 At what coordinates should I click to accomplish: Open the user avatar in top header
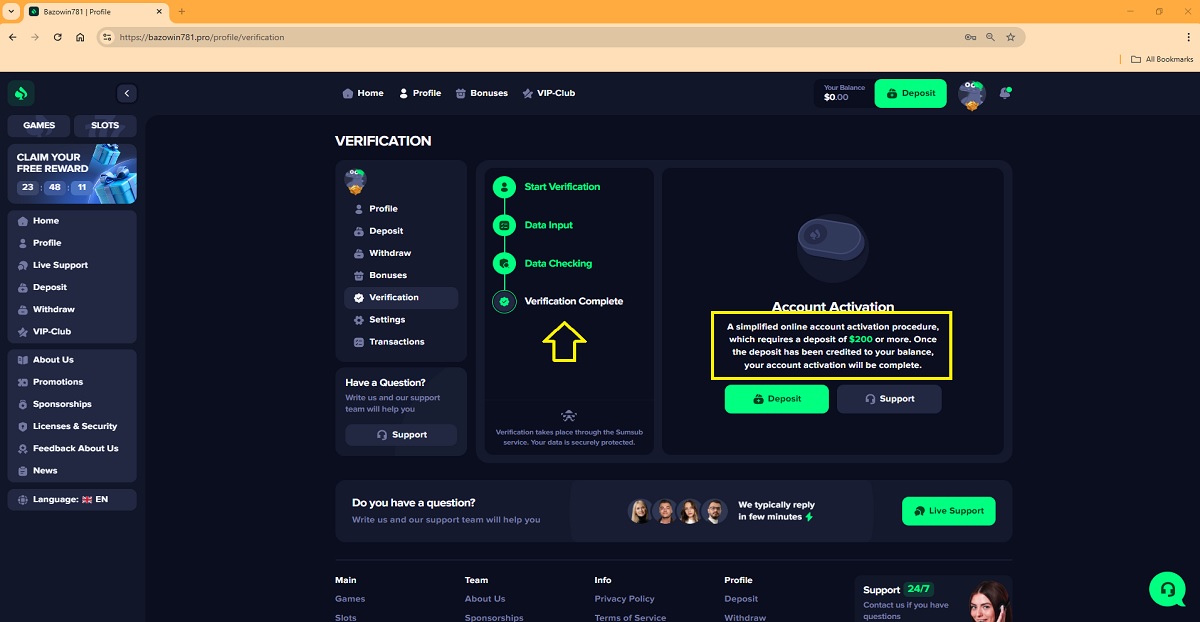[971, 94]
